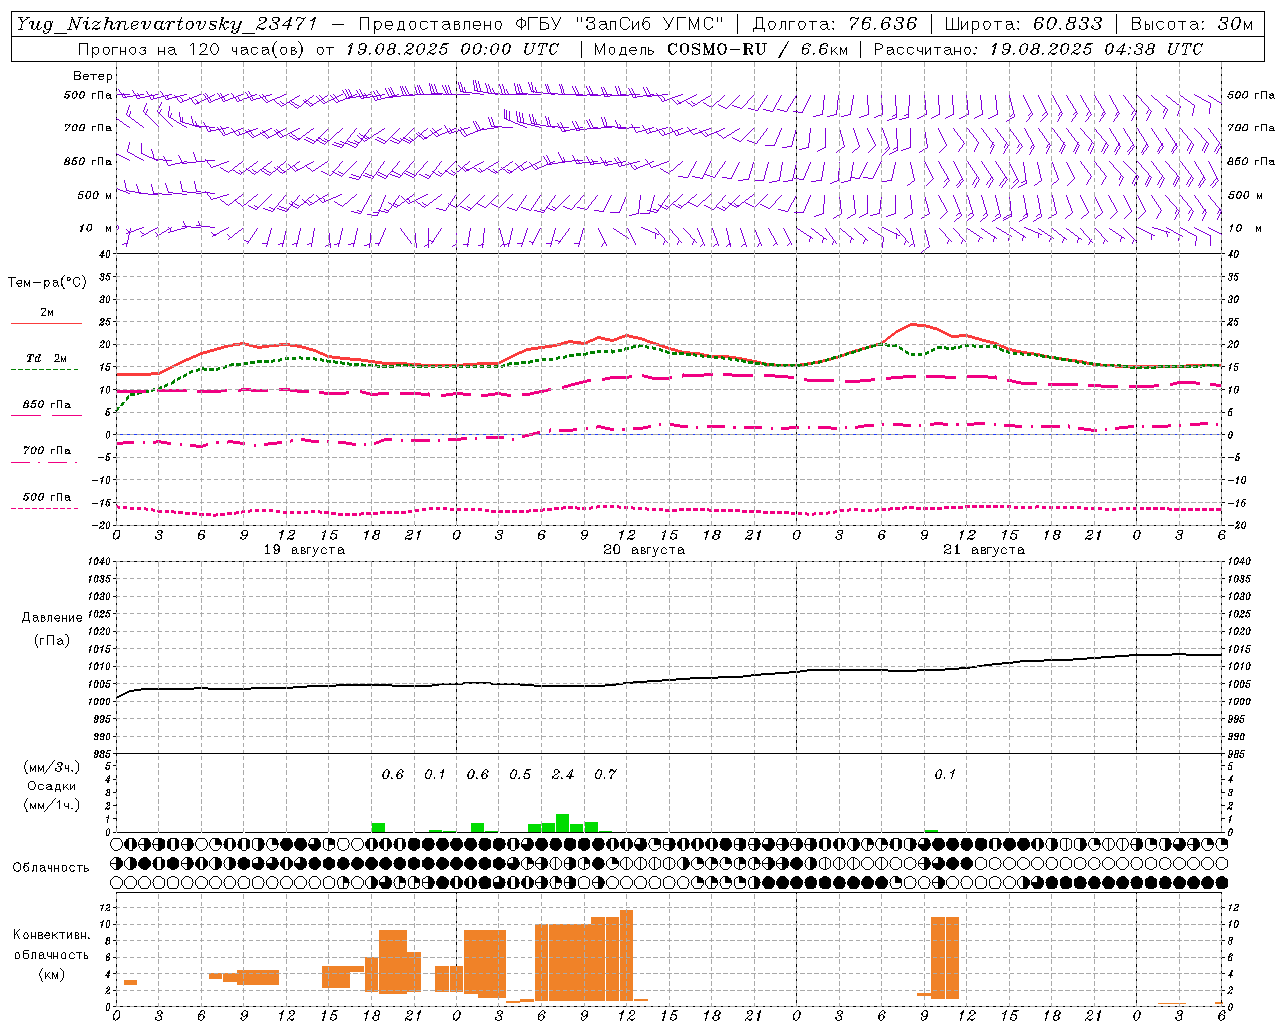The width and height of the screenshot is (1280, 1024).
Task: Click the 'Ветер' wind panel label
Action: [93, 76]
